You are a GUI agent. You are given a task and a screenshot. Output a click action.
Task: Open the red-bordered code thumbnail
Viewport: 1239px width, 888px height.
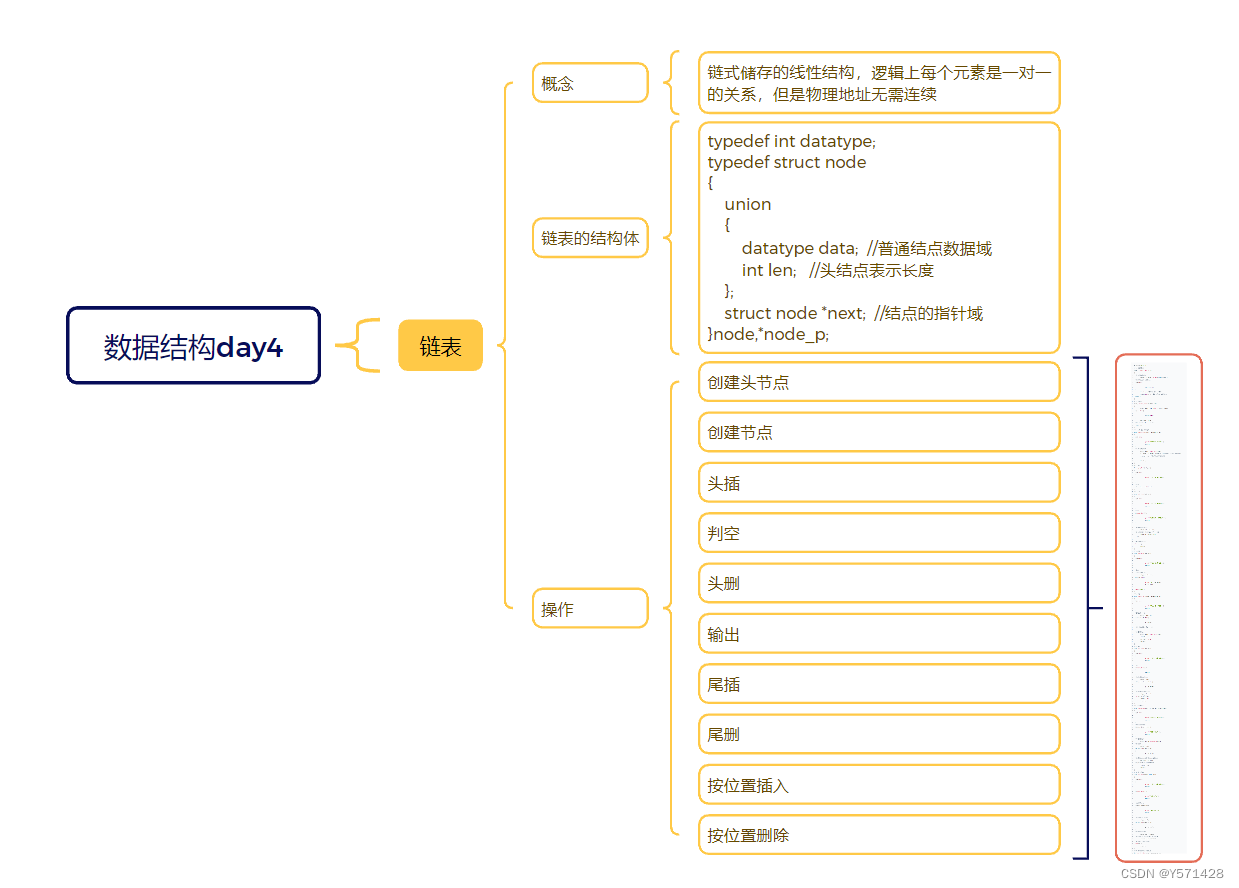point(1159,608)
